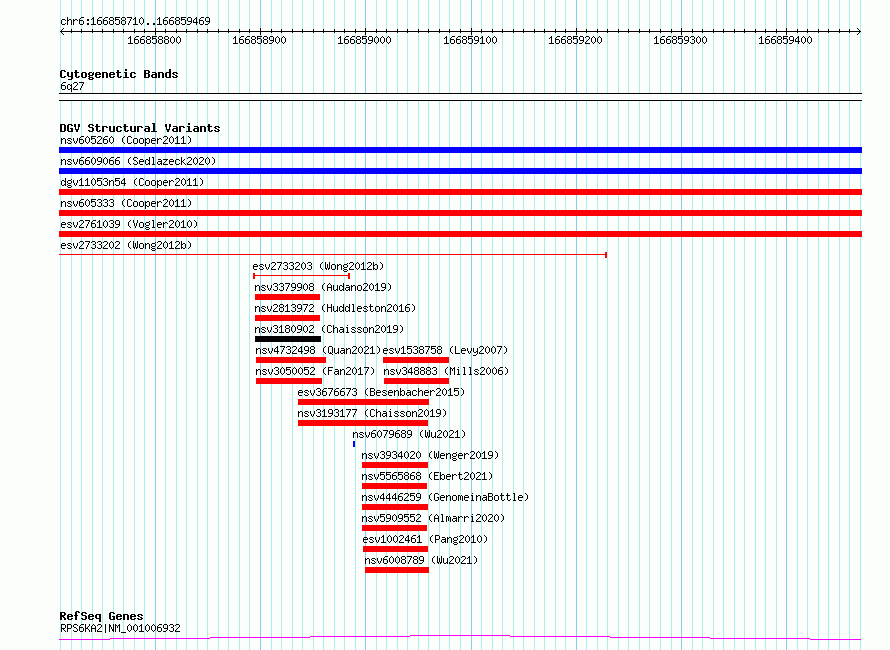Viewport: 890px width, 650px height.
Task: Click the RefSeq Genes track title
Action: point(101,616)
